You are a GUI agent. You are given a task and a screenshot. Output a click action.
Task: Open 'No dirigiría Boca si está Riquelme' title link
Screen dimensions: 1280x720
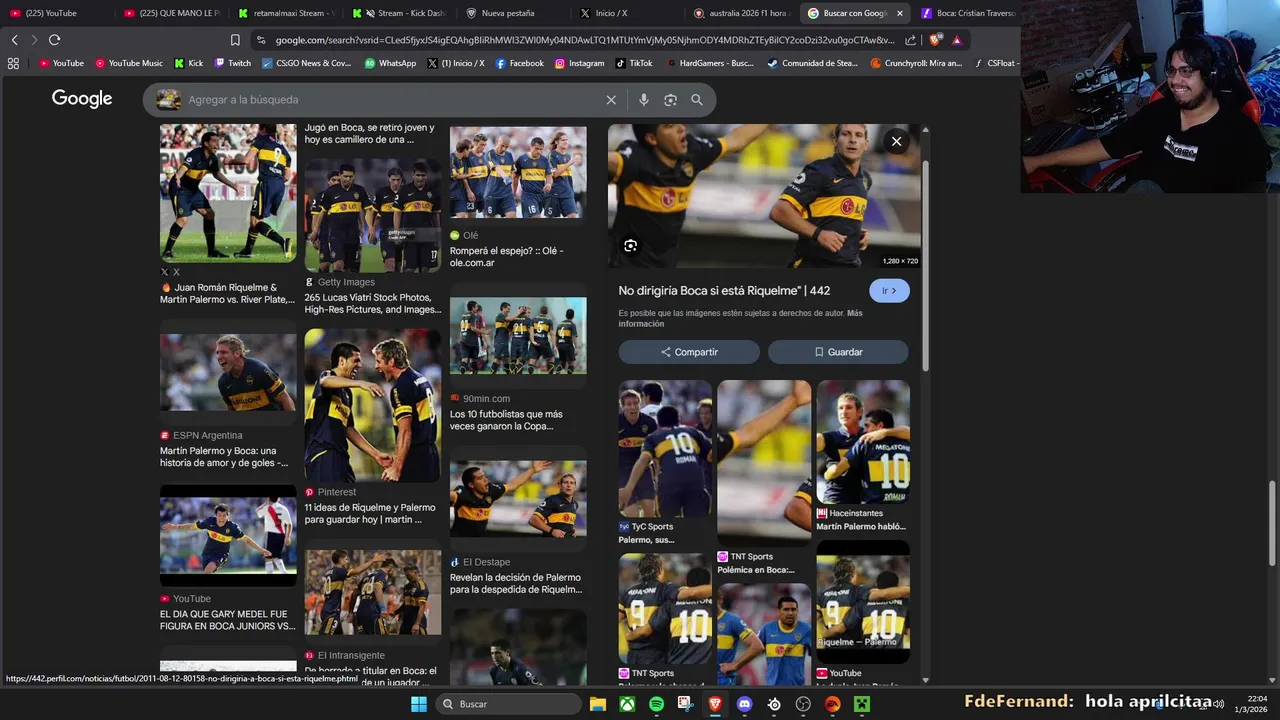(724, 291)
